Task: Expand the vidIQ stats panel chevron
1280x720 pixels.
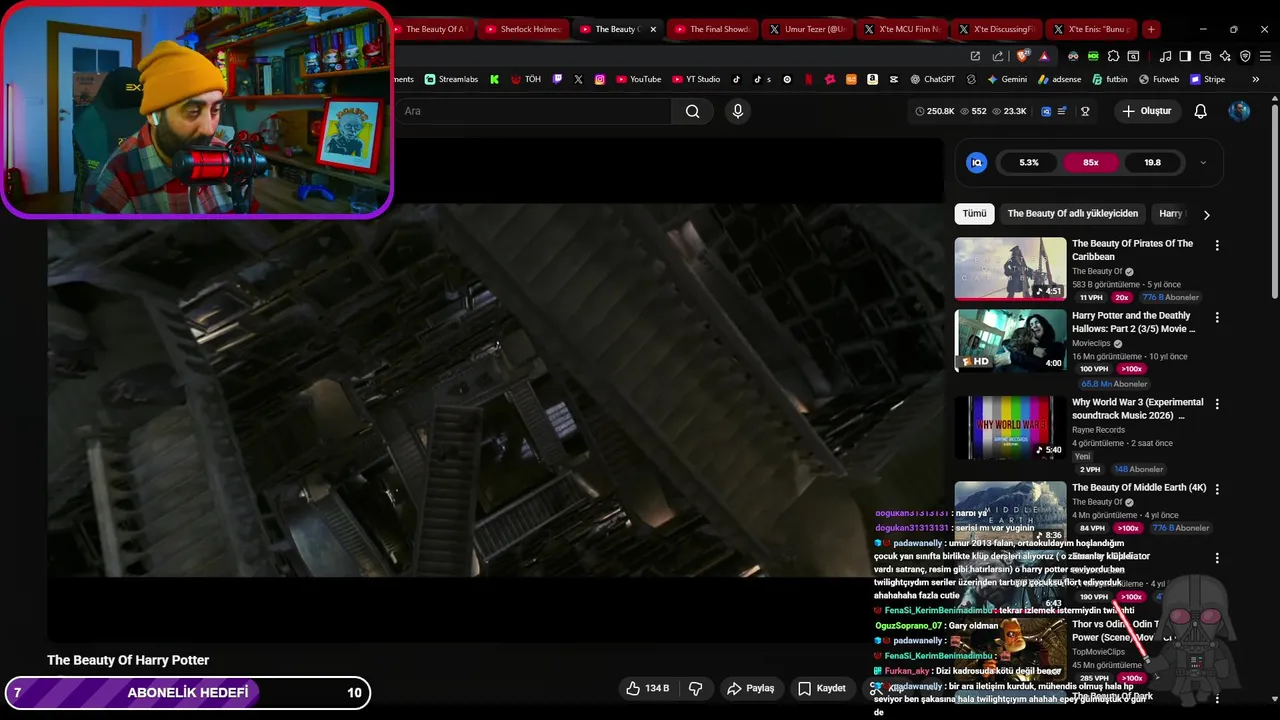Action: [x=1203, y=162]
